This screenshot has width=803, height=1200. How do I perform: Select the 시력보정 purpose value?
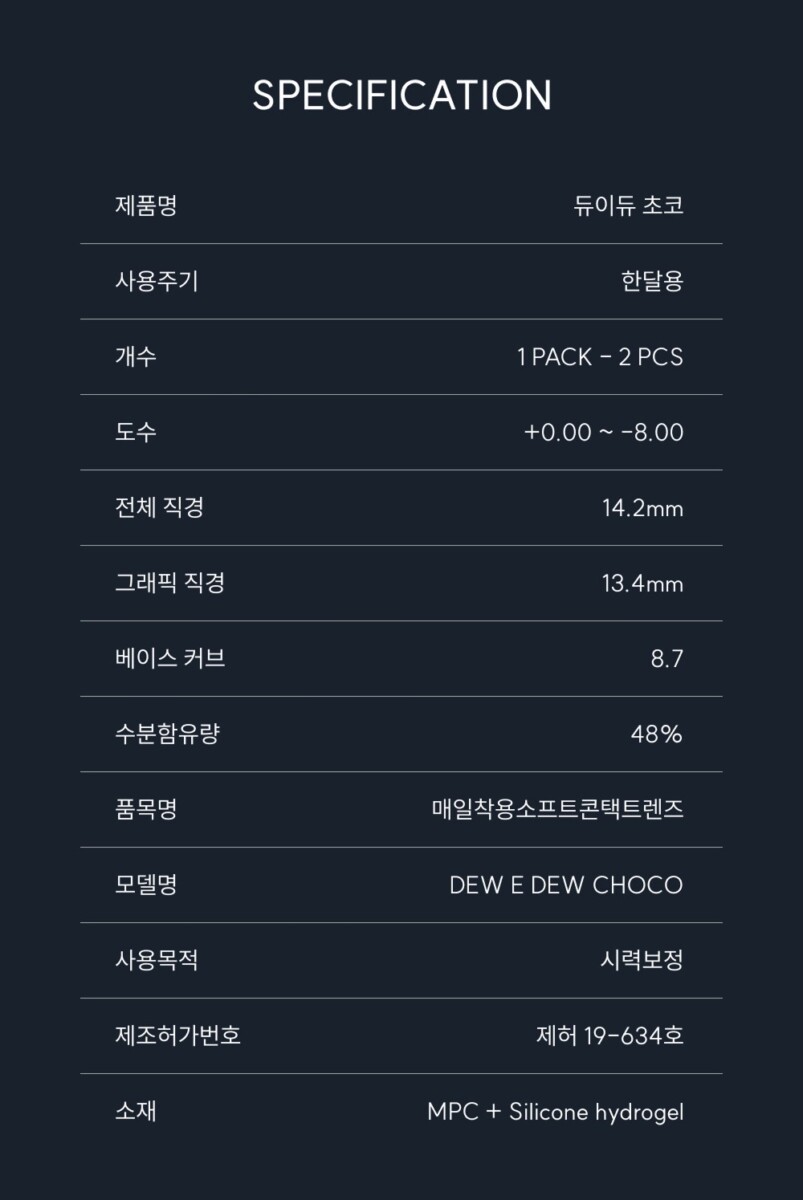(641, 960)
